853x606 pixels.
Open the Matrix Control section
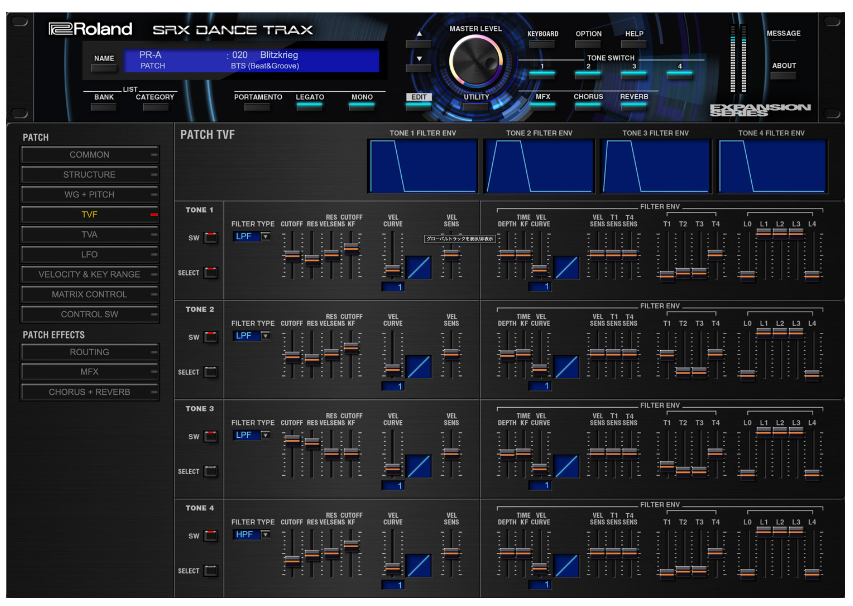[x=90, y=294]
